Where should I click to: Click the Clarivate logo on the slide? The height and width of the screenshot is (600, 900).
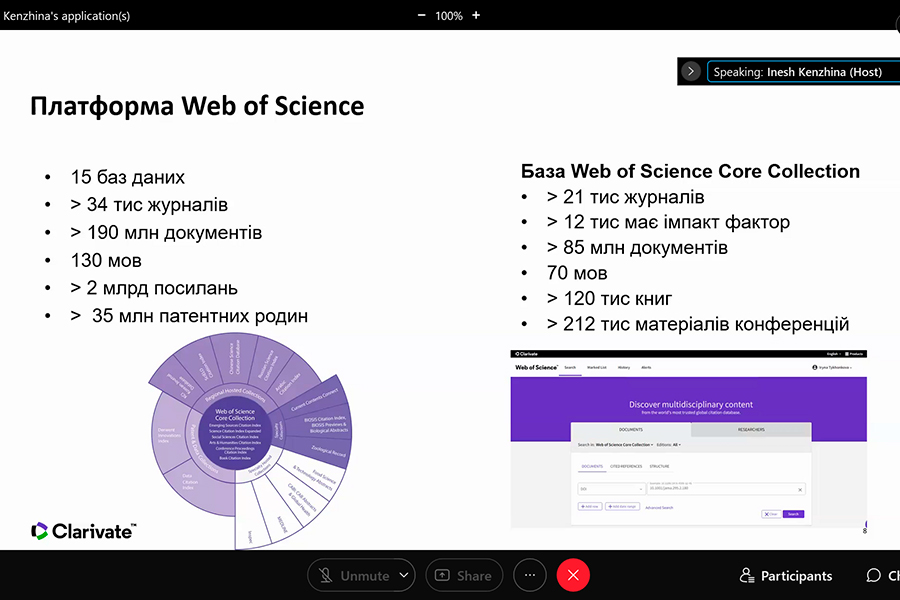point(84,531)
